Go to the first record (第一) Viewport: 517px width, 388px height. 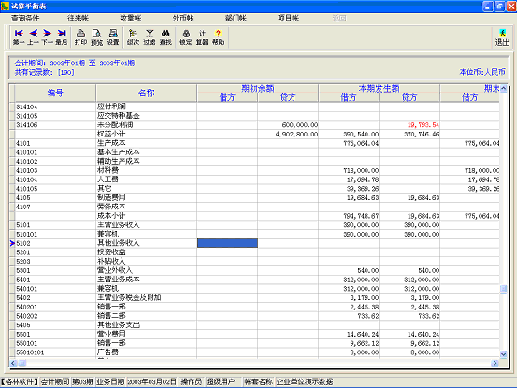[x=19, y=37]
